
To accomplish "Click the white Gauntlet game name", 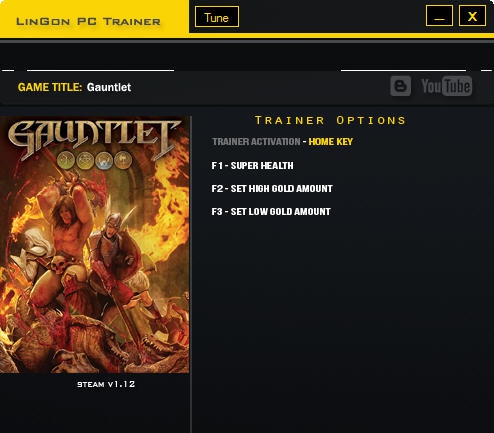I will [x=109, y=87].
